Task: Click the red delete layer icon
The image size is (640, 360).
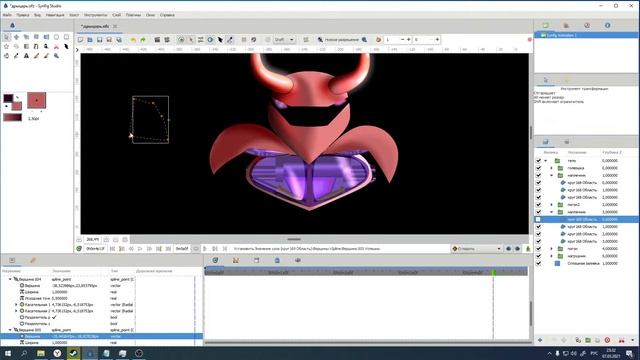Action: [x=607, y=340]
